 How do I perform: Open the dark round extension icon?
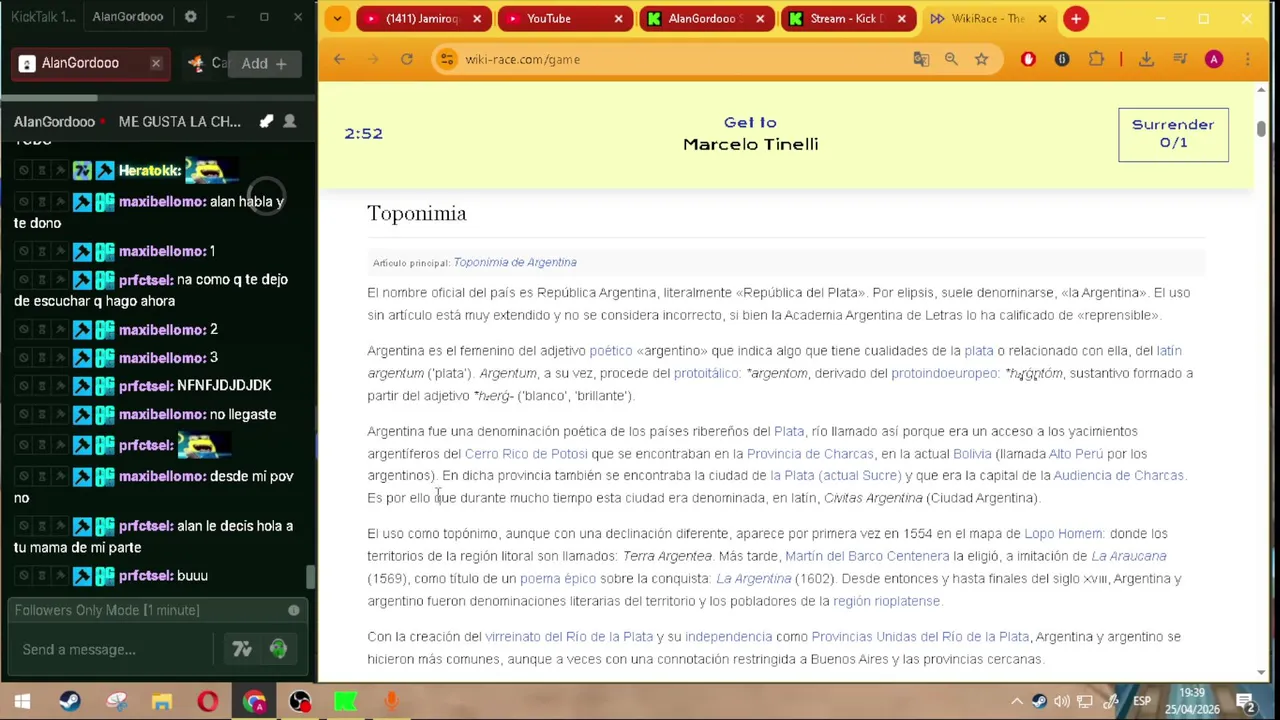click(x=1062, y=59)
